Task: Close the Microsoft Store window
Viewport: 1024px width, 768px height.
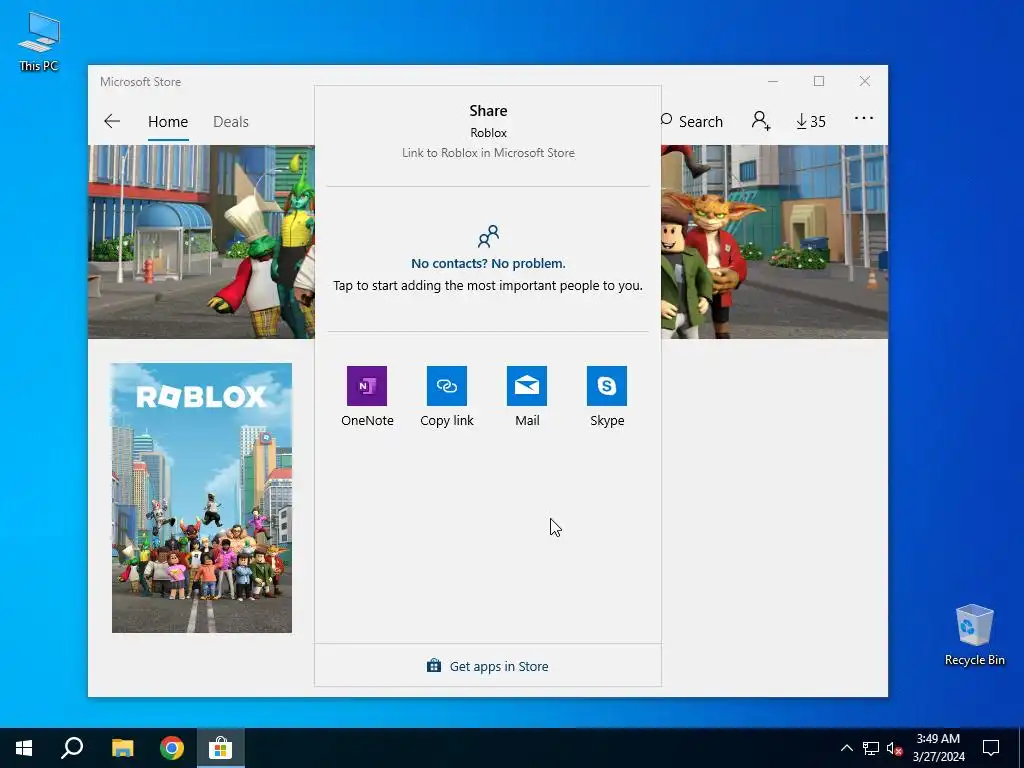Action: (x=865, y=81)
